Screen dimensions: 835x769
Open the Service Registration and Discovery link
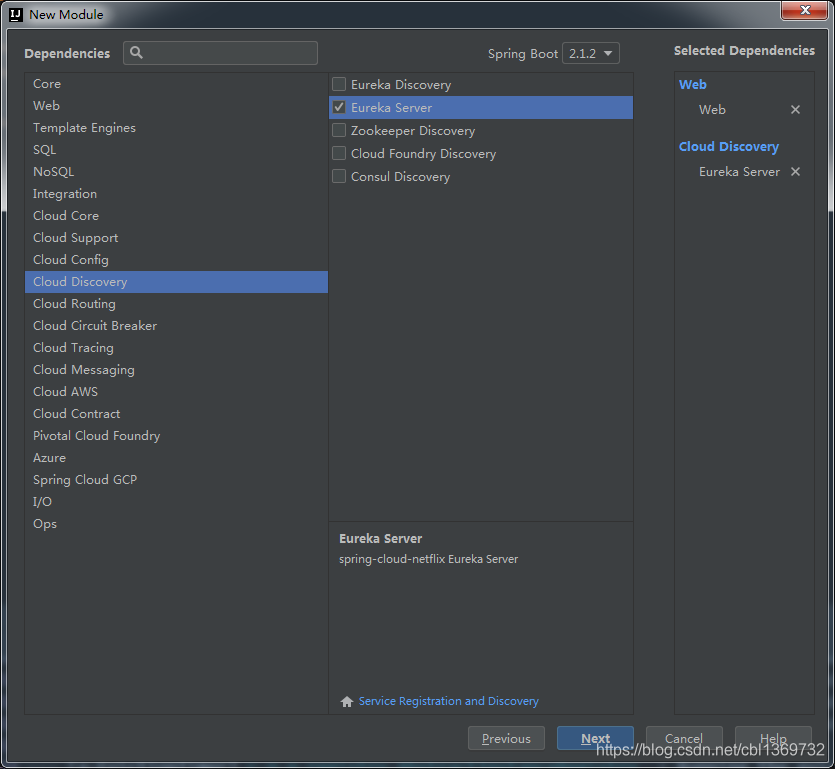pos(448,702)
